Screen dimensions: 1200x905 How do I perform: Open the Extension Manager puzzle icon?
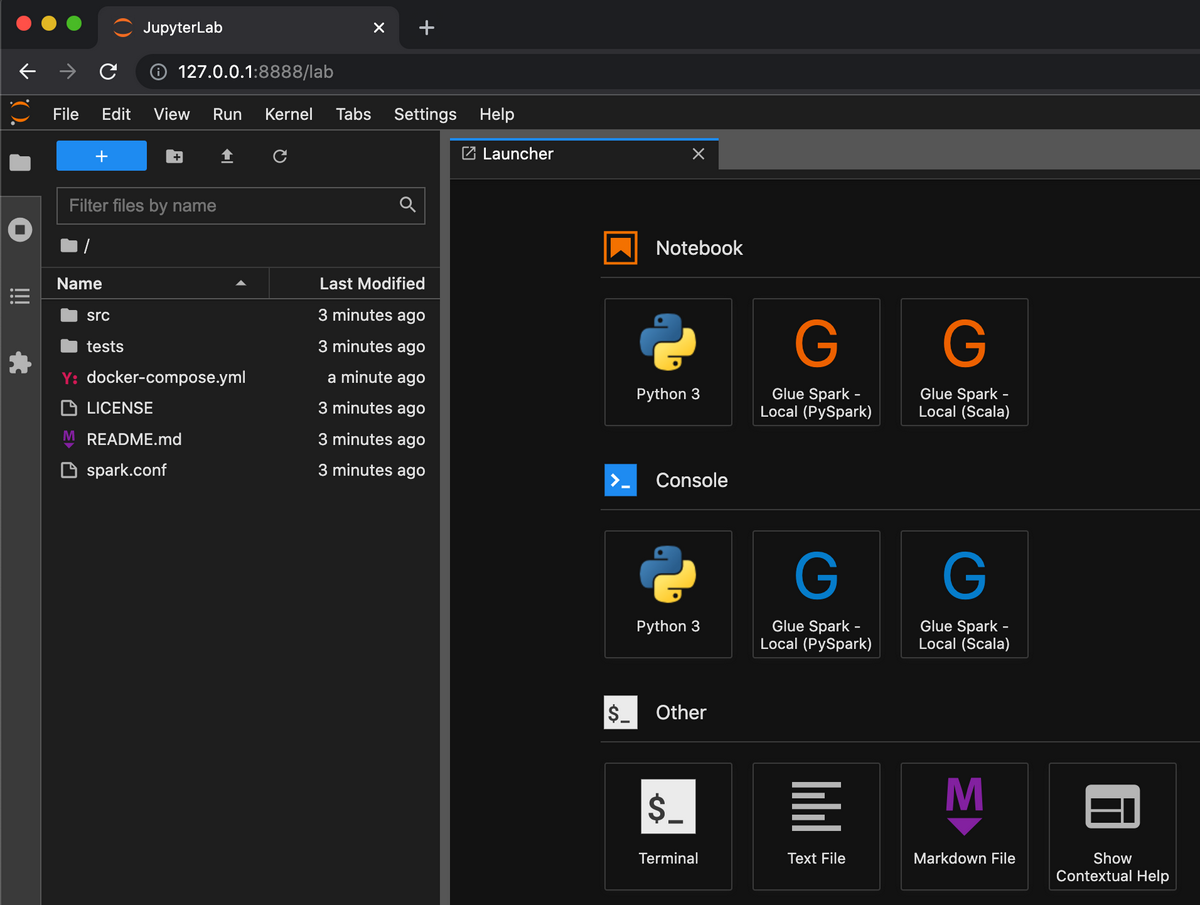tap(20, 362)
